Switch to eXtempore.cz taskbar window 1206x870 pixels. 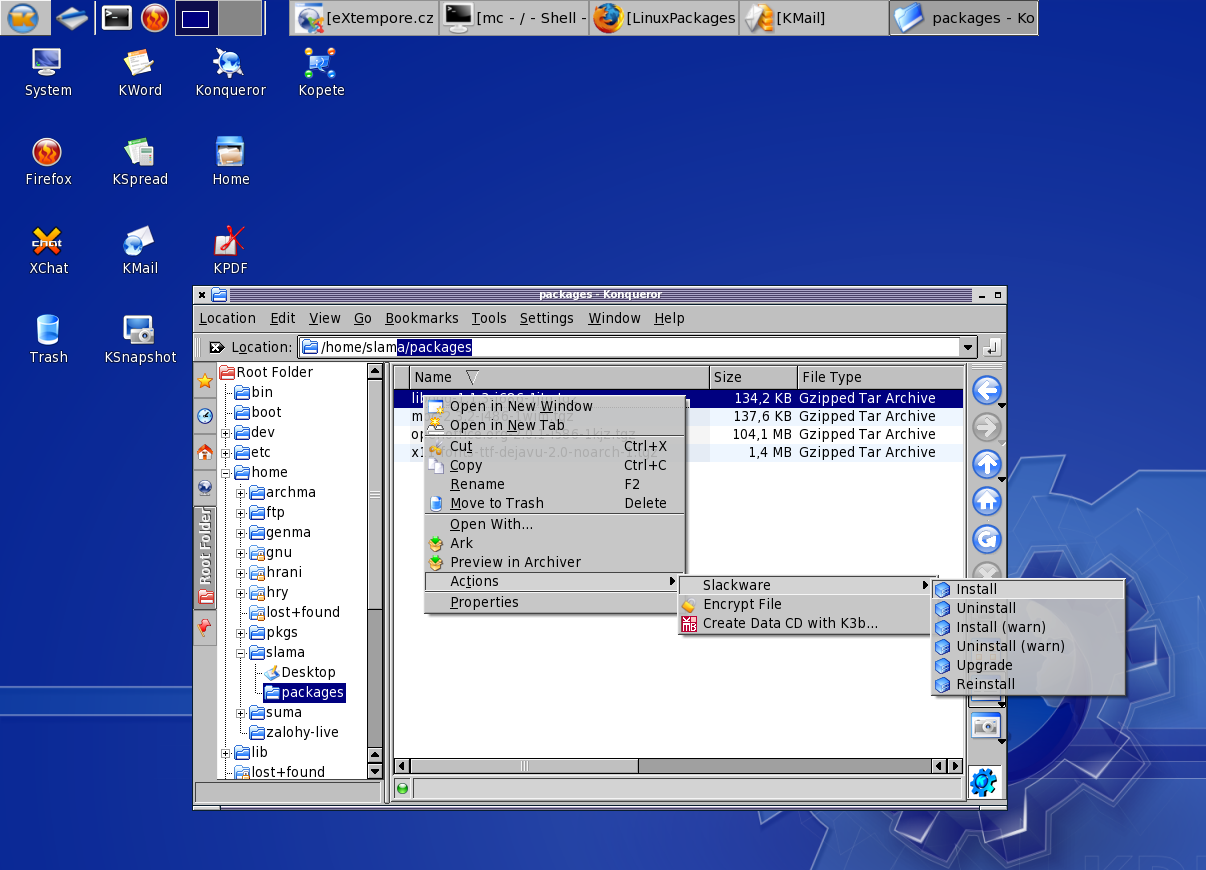pos(365,18)
